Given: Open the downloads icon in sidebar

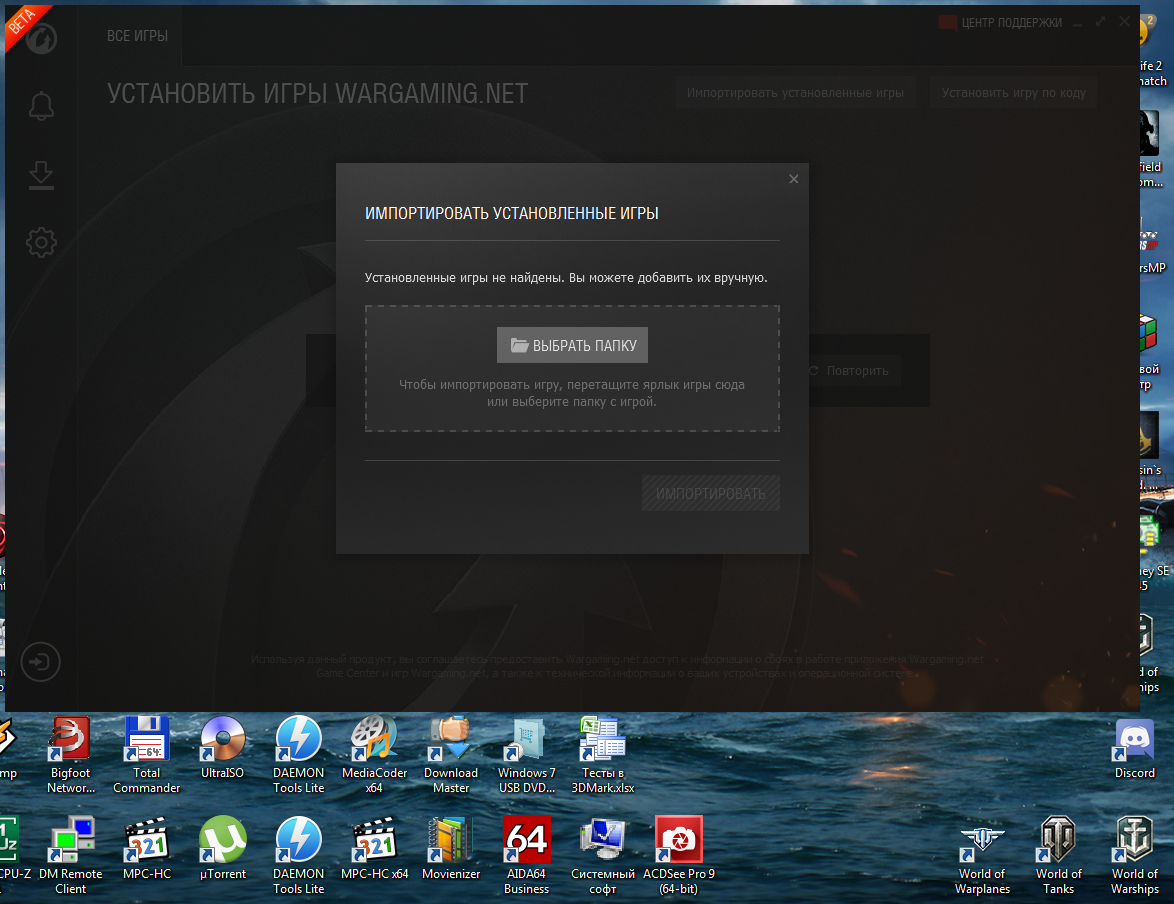Looking at the screenshot, I should coord(41,175).
